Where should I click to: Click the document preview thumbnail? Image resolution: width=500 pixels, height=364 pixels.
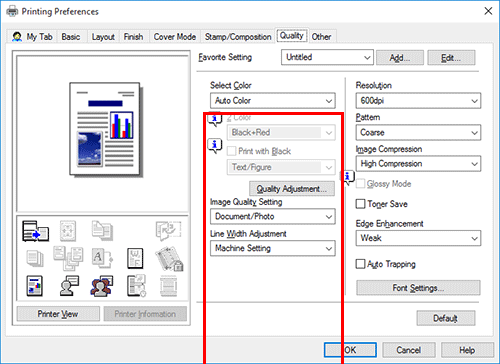coord(106,129)
